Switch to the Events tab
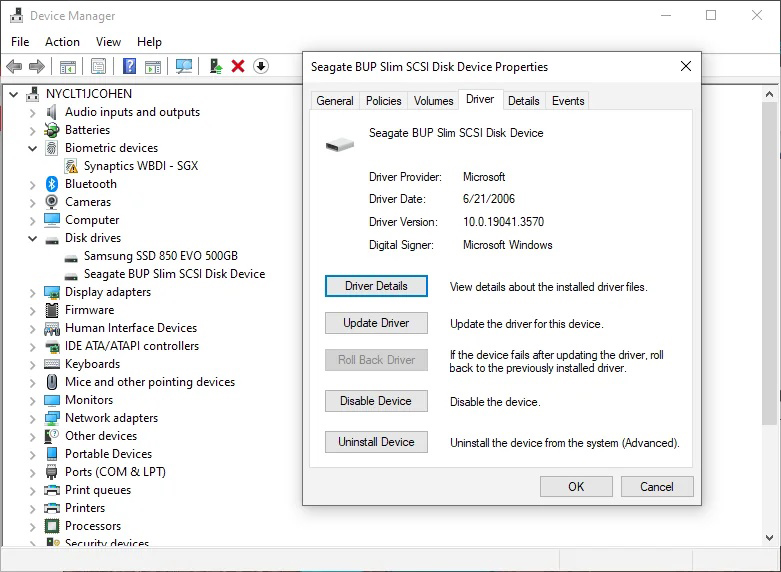The width and height of the screenshot is (781, 572). [x=568, y=101]
